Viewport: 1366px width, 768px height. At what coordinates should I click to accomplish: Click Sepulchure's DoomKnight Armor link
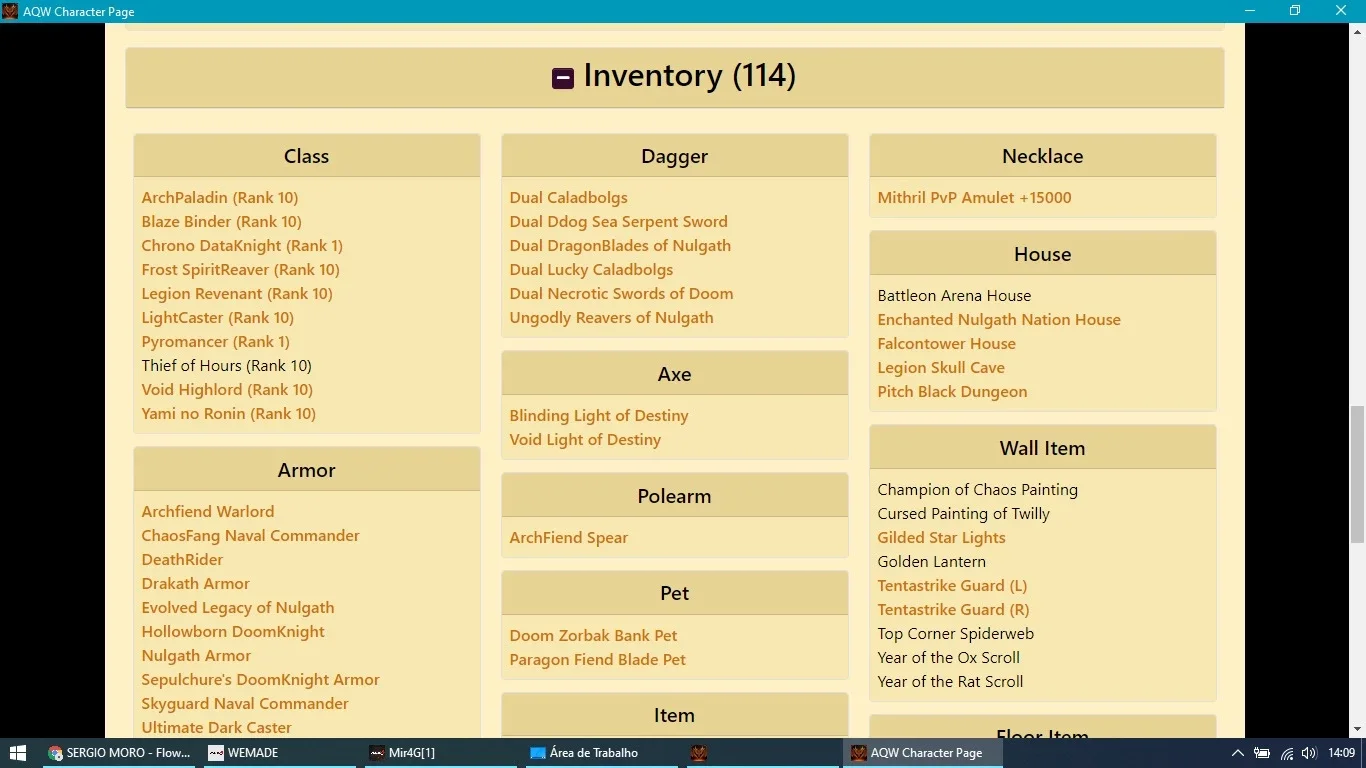[260, 680]
